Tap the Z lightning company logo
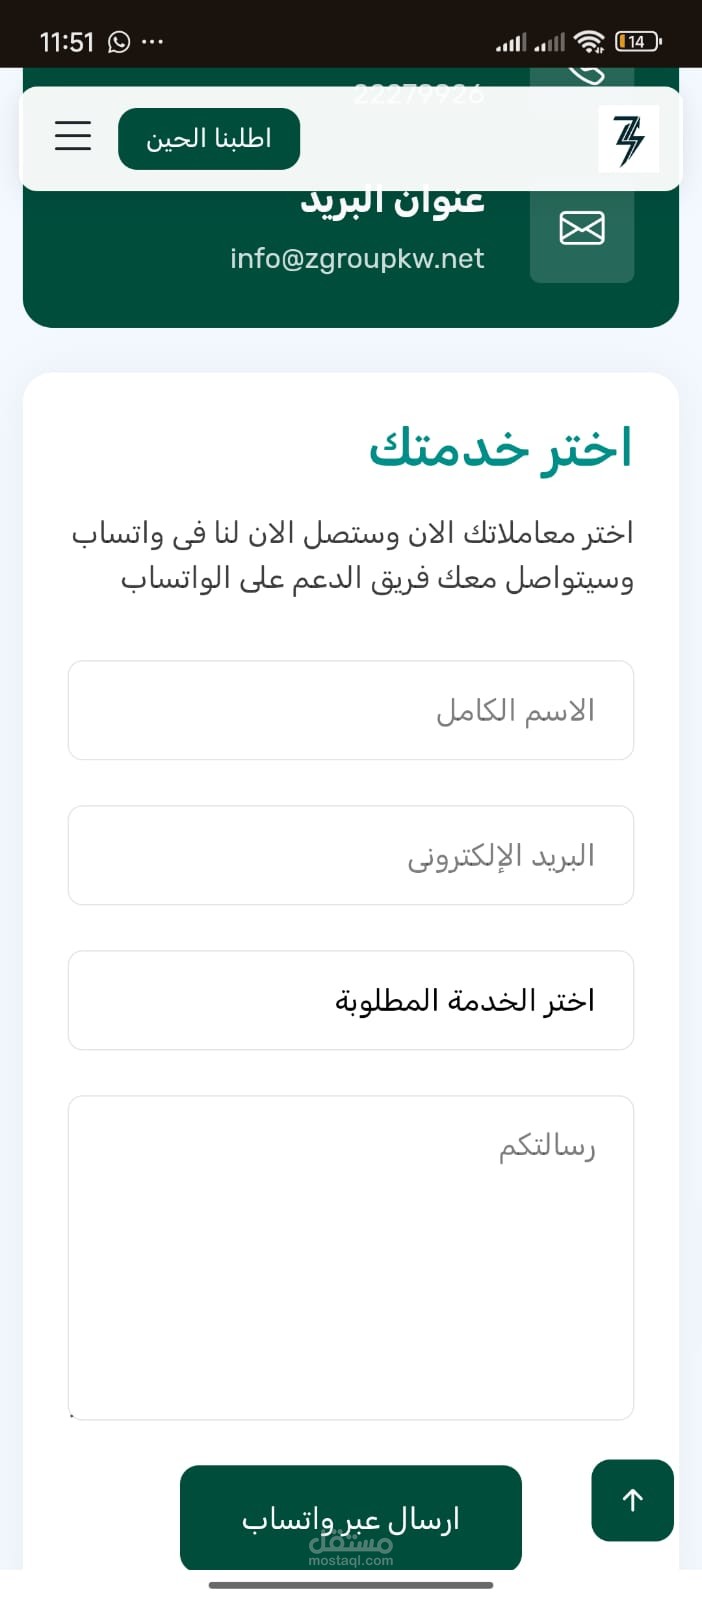 click(x=629, y=138)
